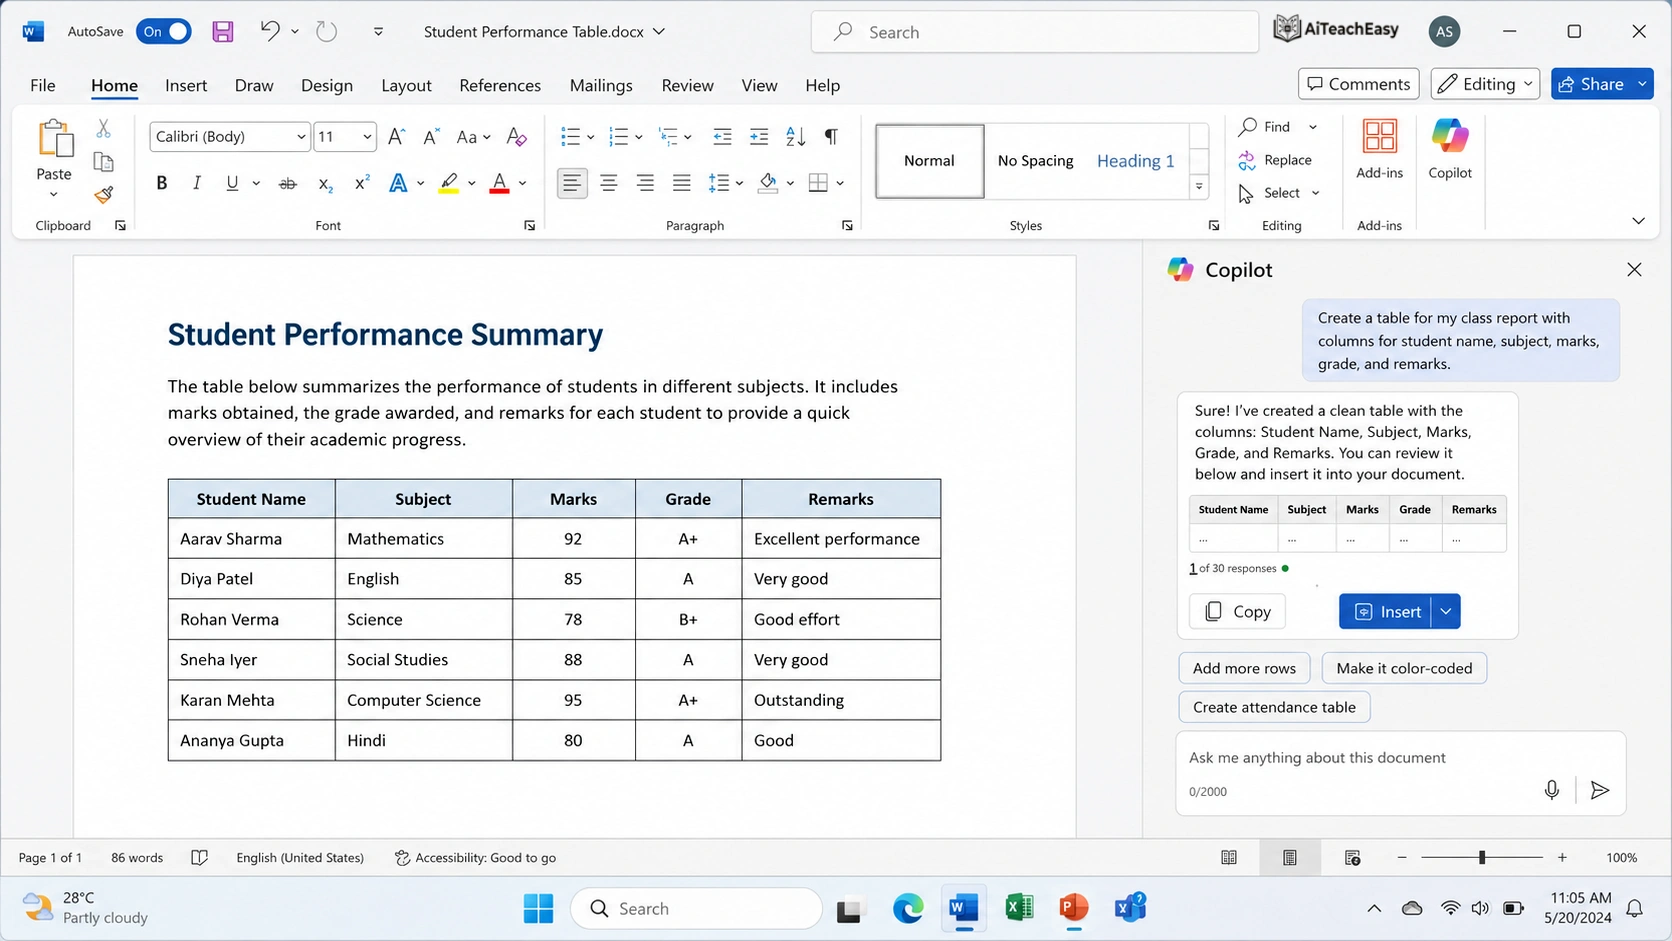This screenshot has height=941, width=1672.
Task: Toggle show paragraph marks
Action: [x=831, y=137]
